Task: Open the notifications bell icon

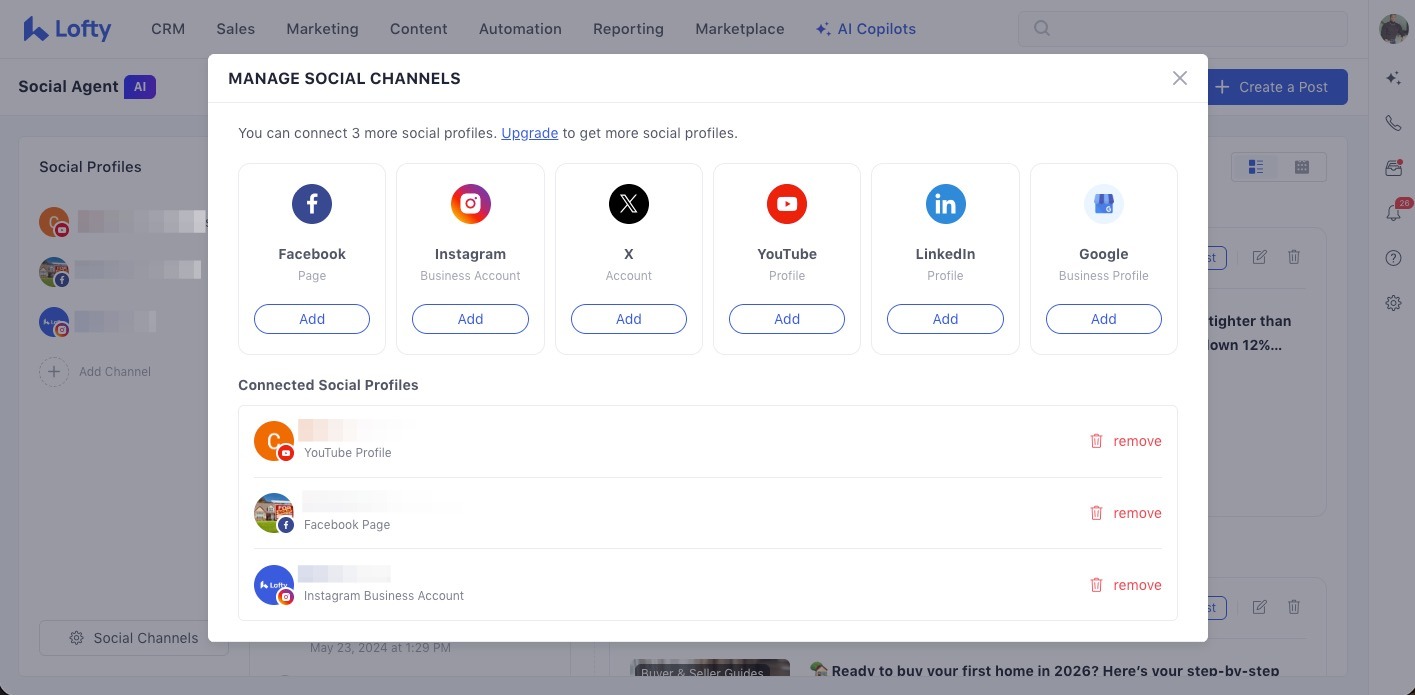Action: tap(1393, 213)
